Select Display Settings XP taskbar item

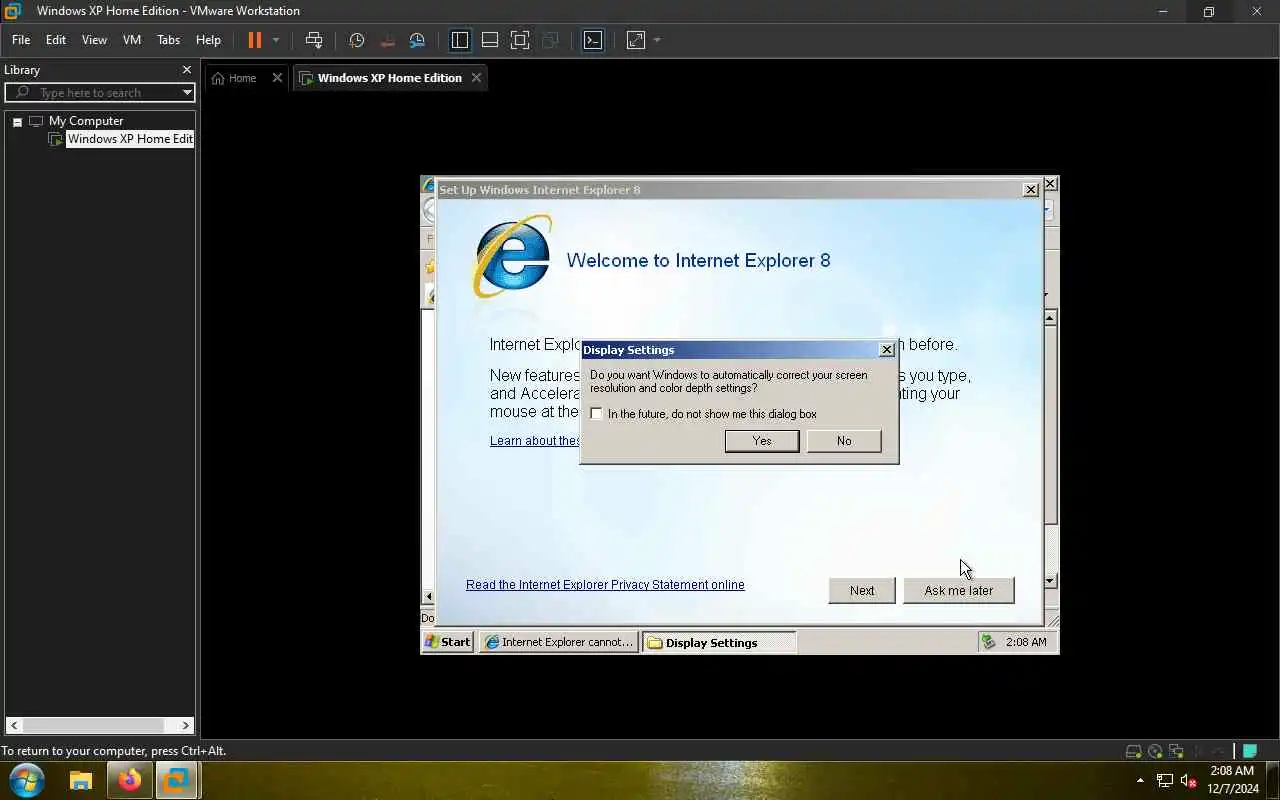pos(719,642)
